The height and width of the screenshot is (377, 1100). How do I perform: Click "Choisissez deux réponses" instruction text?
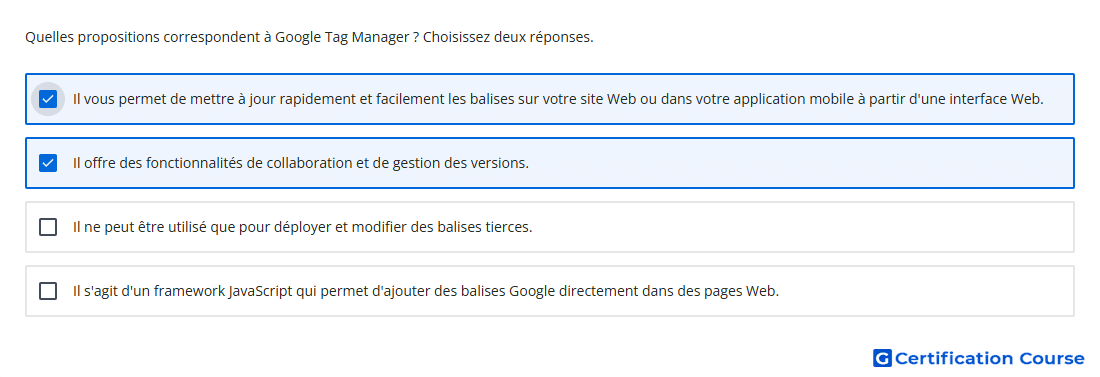509,37
